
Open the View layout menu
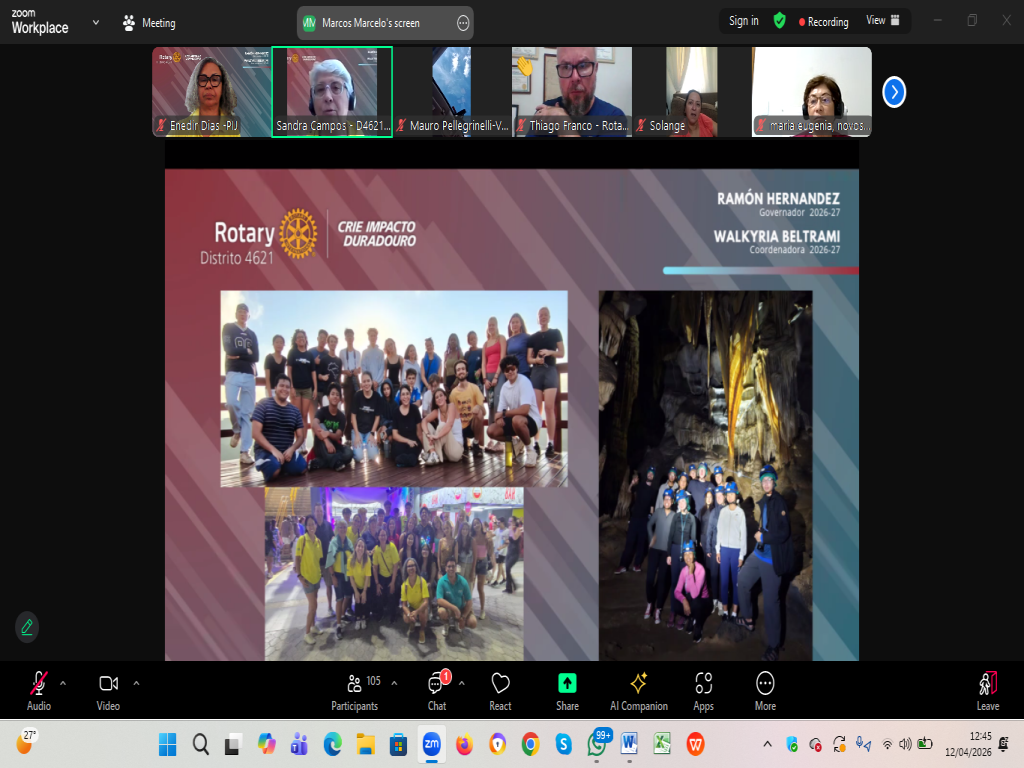pos(882,21)
